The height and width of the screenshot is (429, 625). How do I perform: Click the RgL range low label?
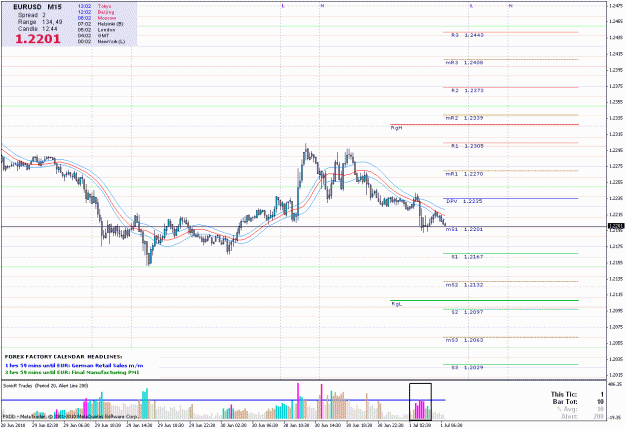(x=396, y=304)
